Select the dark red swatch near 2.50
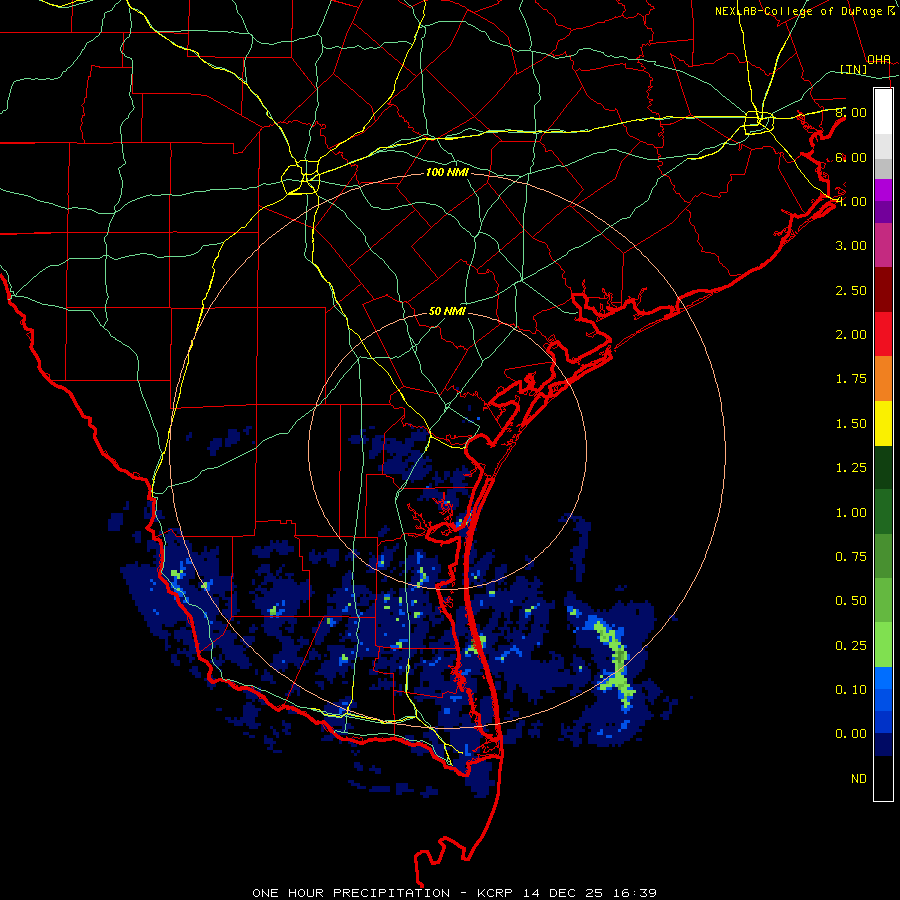This screenshot has height=900, width=900. 883,289
